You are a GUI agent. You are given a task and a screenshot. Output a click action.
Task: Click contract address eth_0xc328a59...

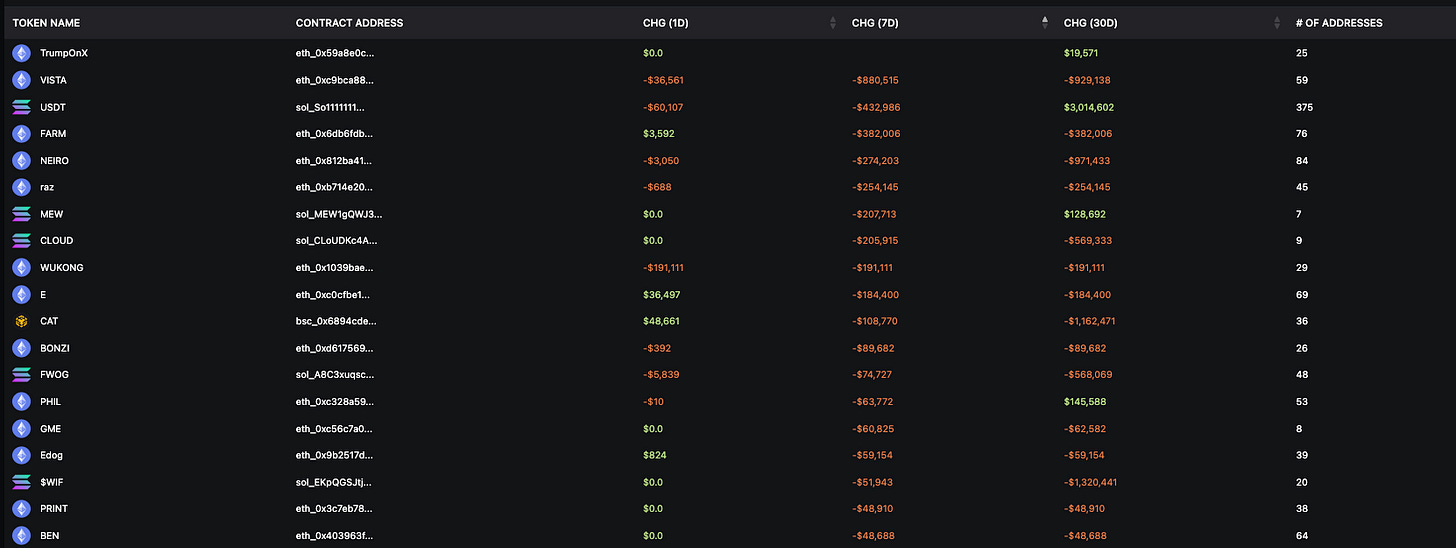click(x=336, y=402)
